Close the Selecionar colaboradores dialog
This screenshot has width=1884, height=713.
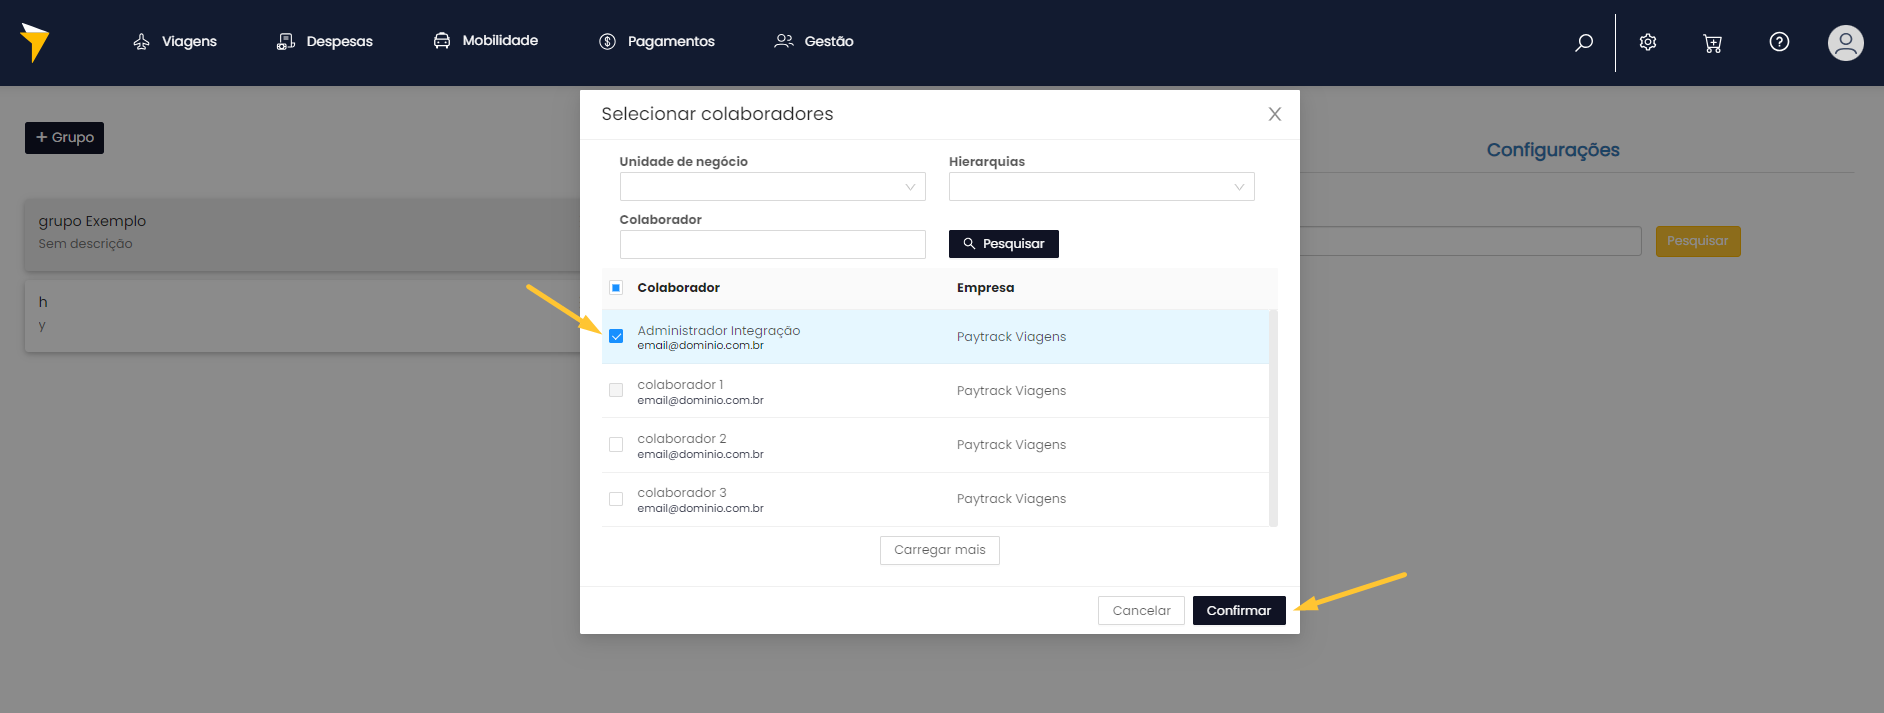pyautogui.click(x=1275, y=114)
